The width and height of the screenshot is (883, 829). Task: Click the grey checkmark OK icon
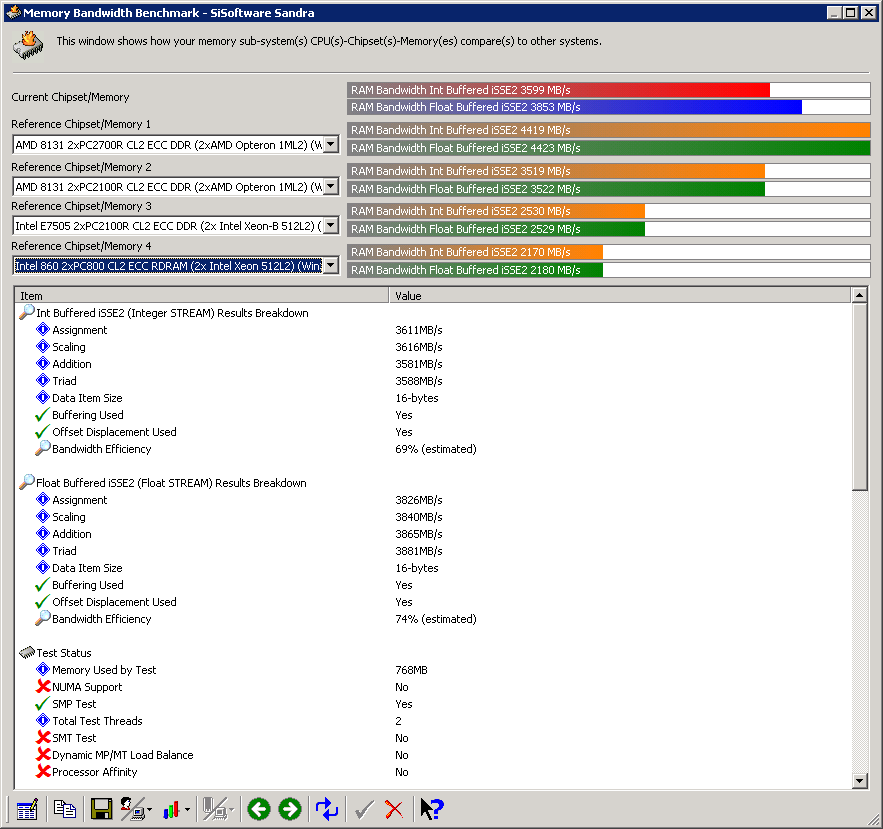(364, 810)
